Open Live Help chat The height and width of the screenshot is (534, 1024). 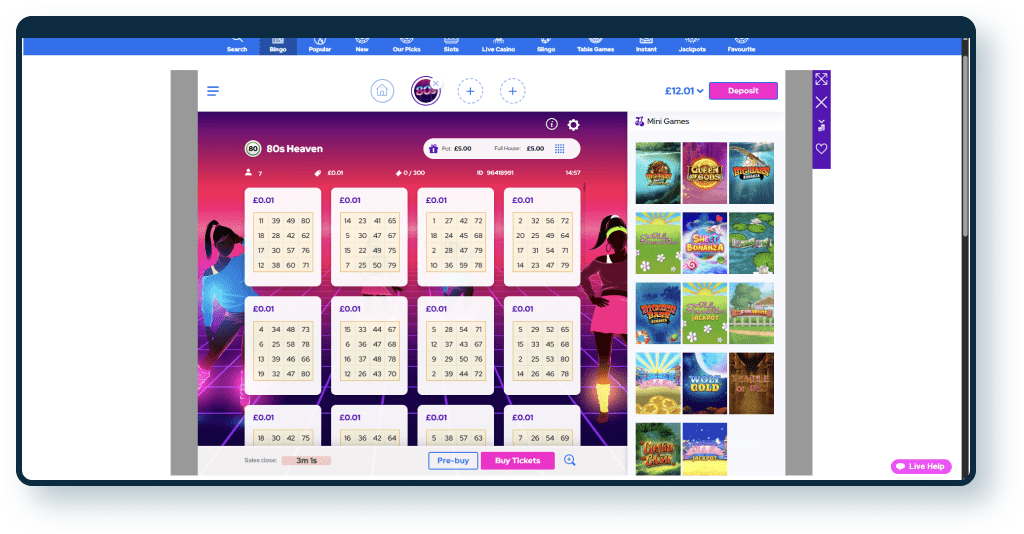coord(921,467)
